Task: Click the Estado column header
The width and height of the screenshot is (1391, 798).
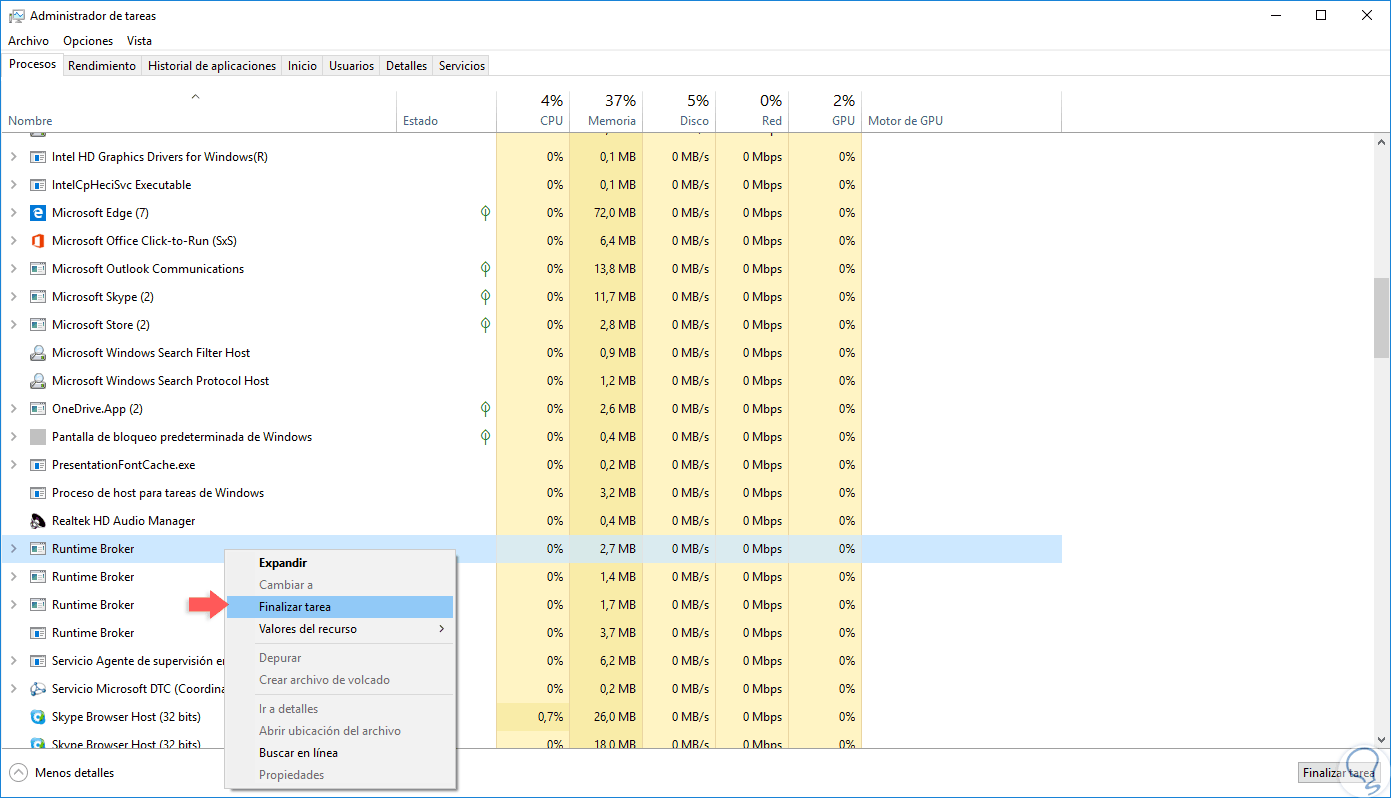Action: coord(446,110)
